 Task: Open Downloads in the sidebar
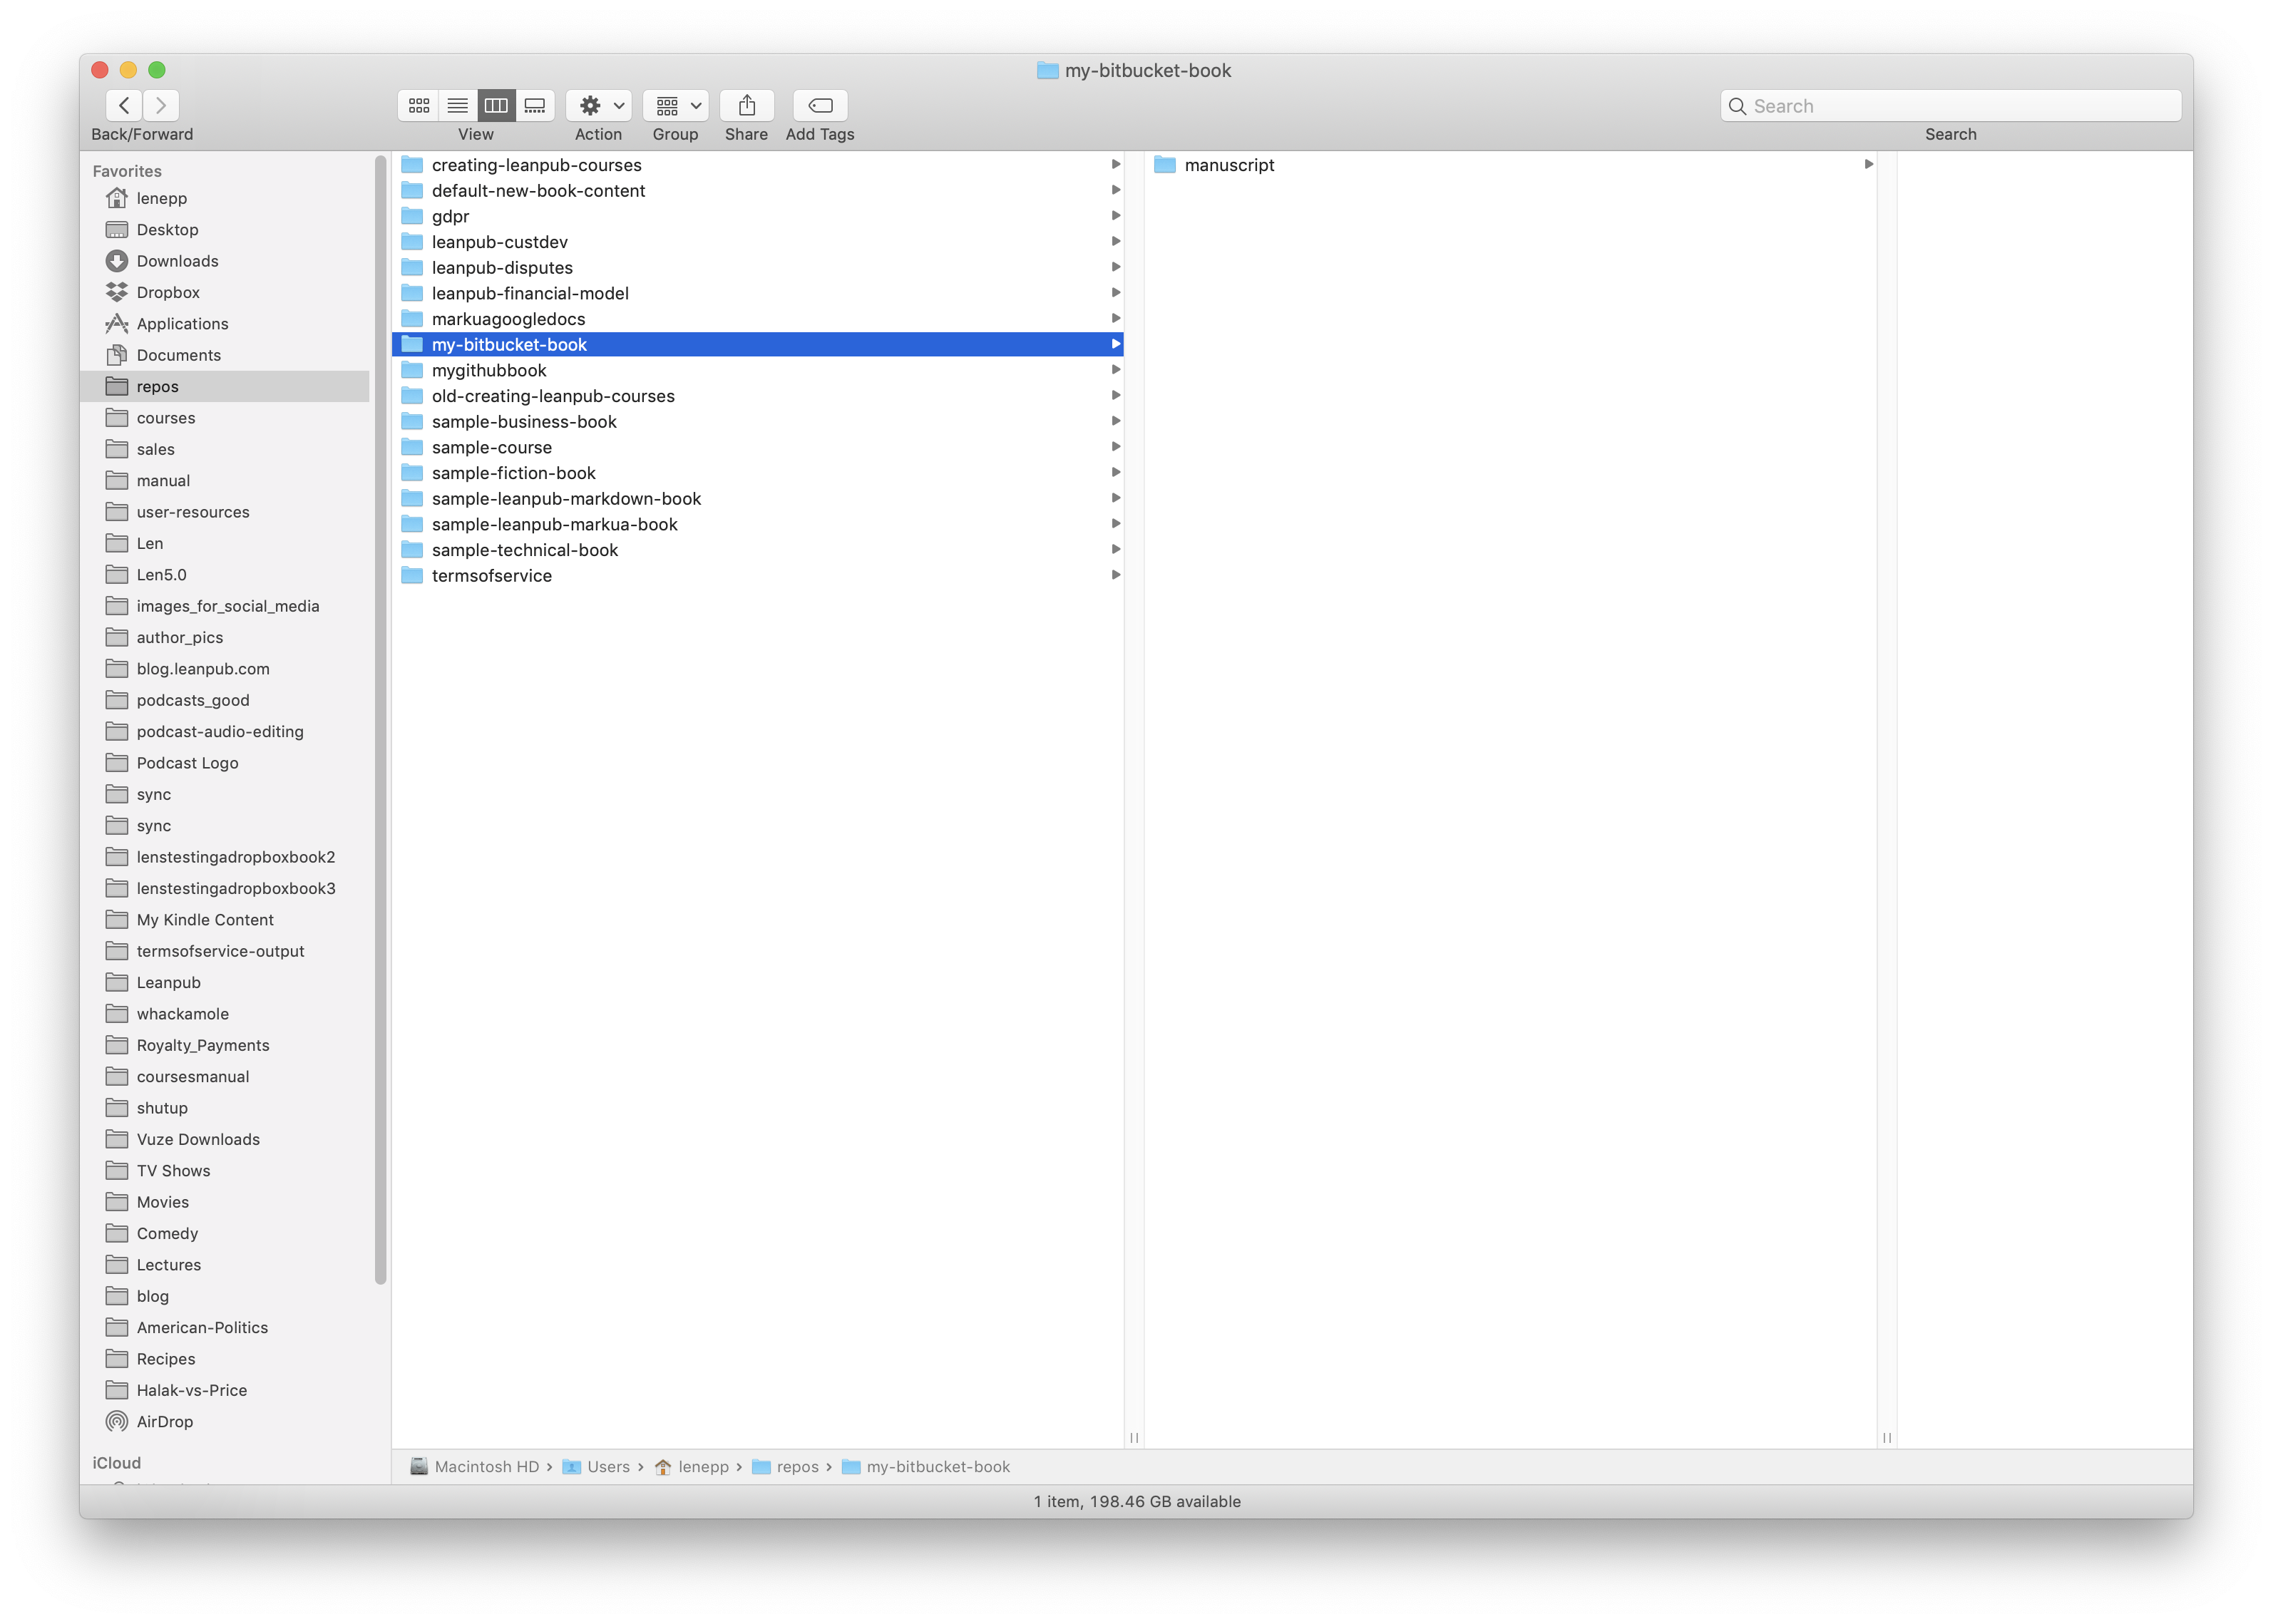[x=177, y=261]
